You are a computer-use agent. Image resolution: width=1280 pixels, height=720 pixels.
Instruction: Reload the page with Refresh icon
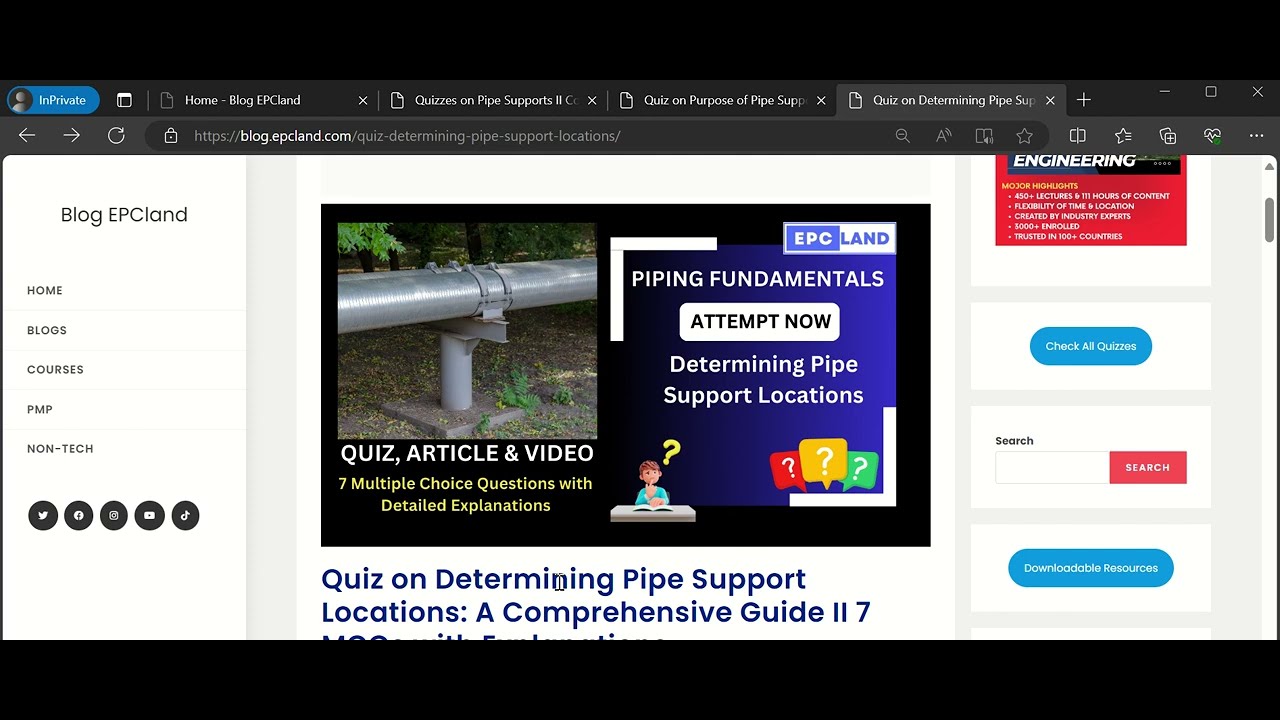point(116,136)
